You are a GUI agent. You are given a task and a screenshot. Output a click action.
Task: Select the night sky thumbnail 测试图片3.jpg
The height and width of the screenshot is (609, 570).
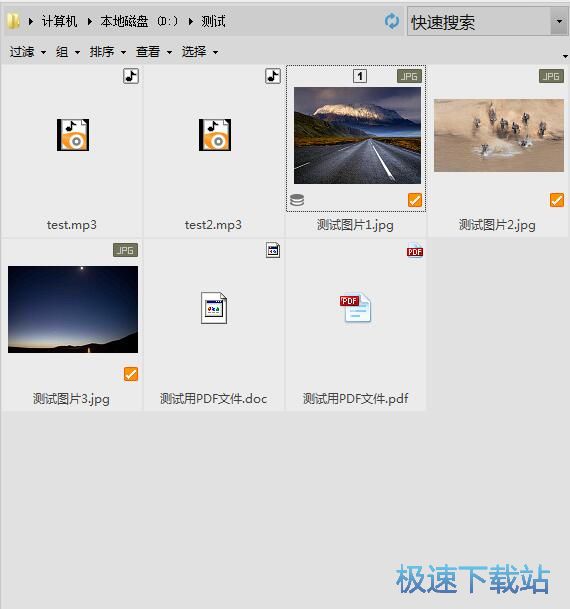tap(73, 309)
